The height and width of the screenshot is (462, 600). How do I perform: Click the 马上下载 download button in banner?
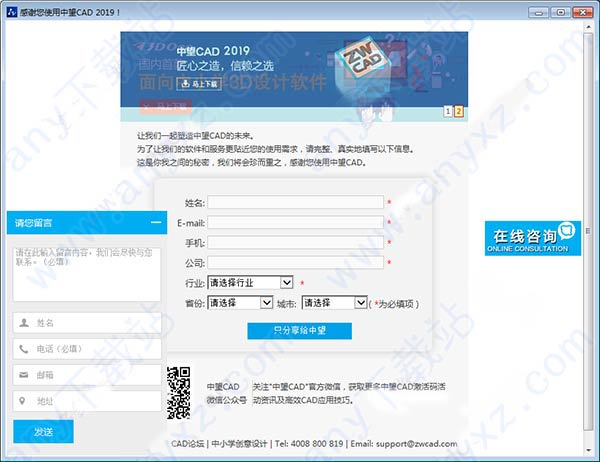coord(199,84)
